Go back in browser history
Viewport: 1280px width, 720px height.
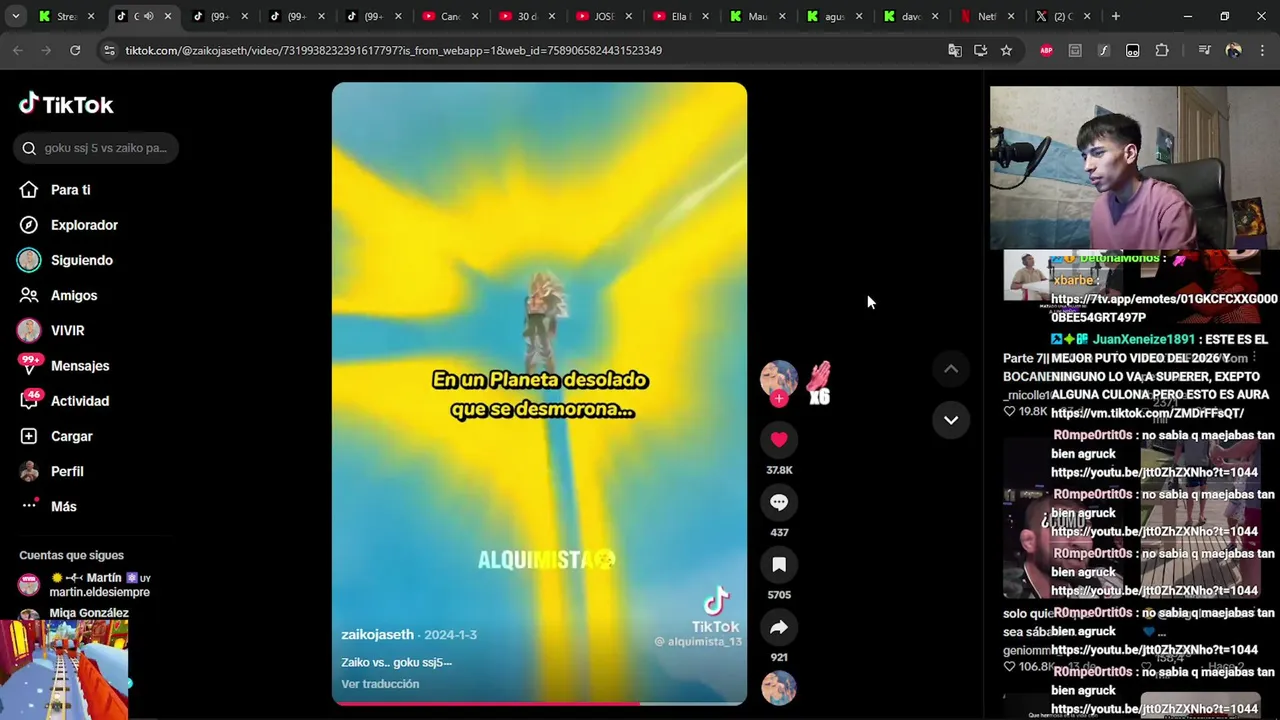pyautogui.click(x=18, y=50)
